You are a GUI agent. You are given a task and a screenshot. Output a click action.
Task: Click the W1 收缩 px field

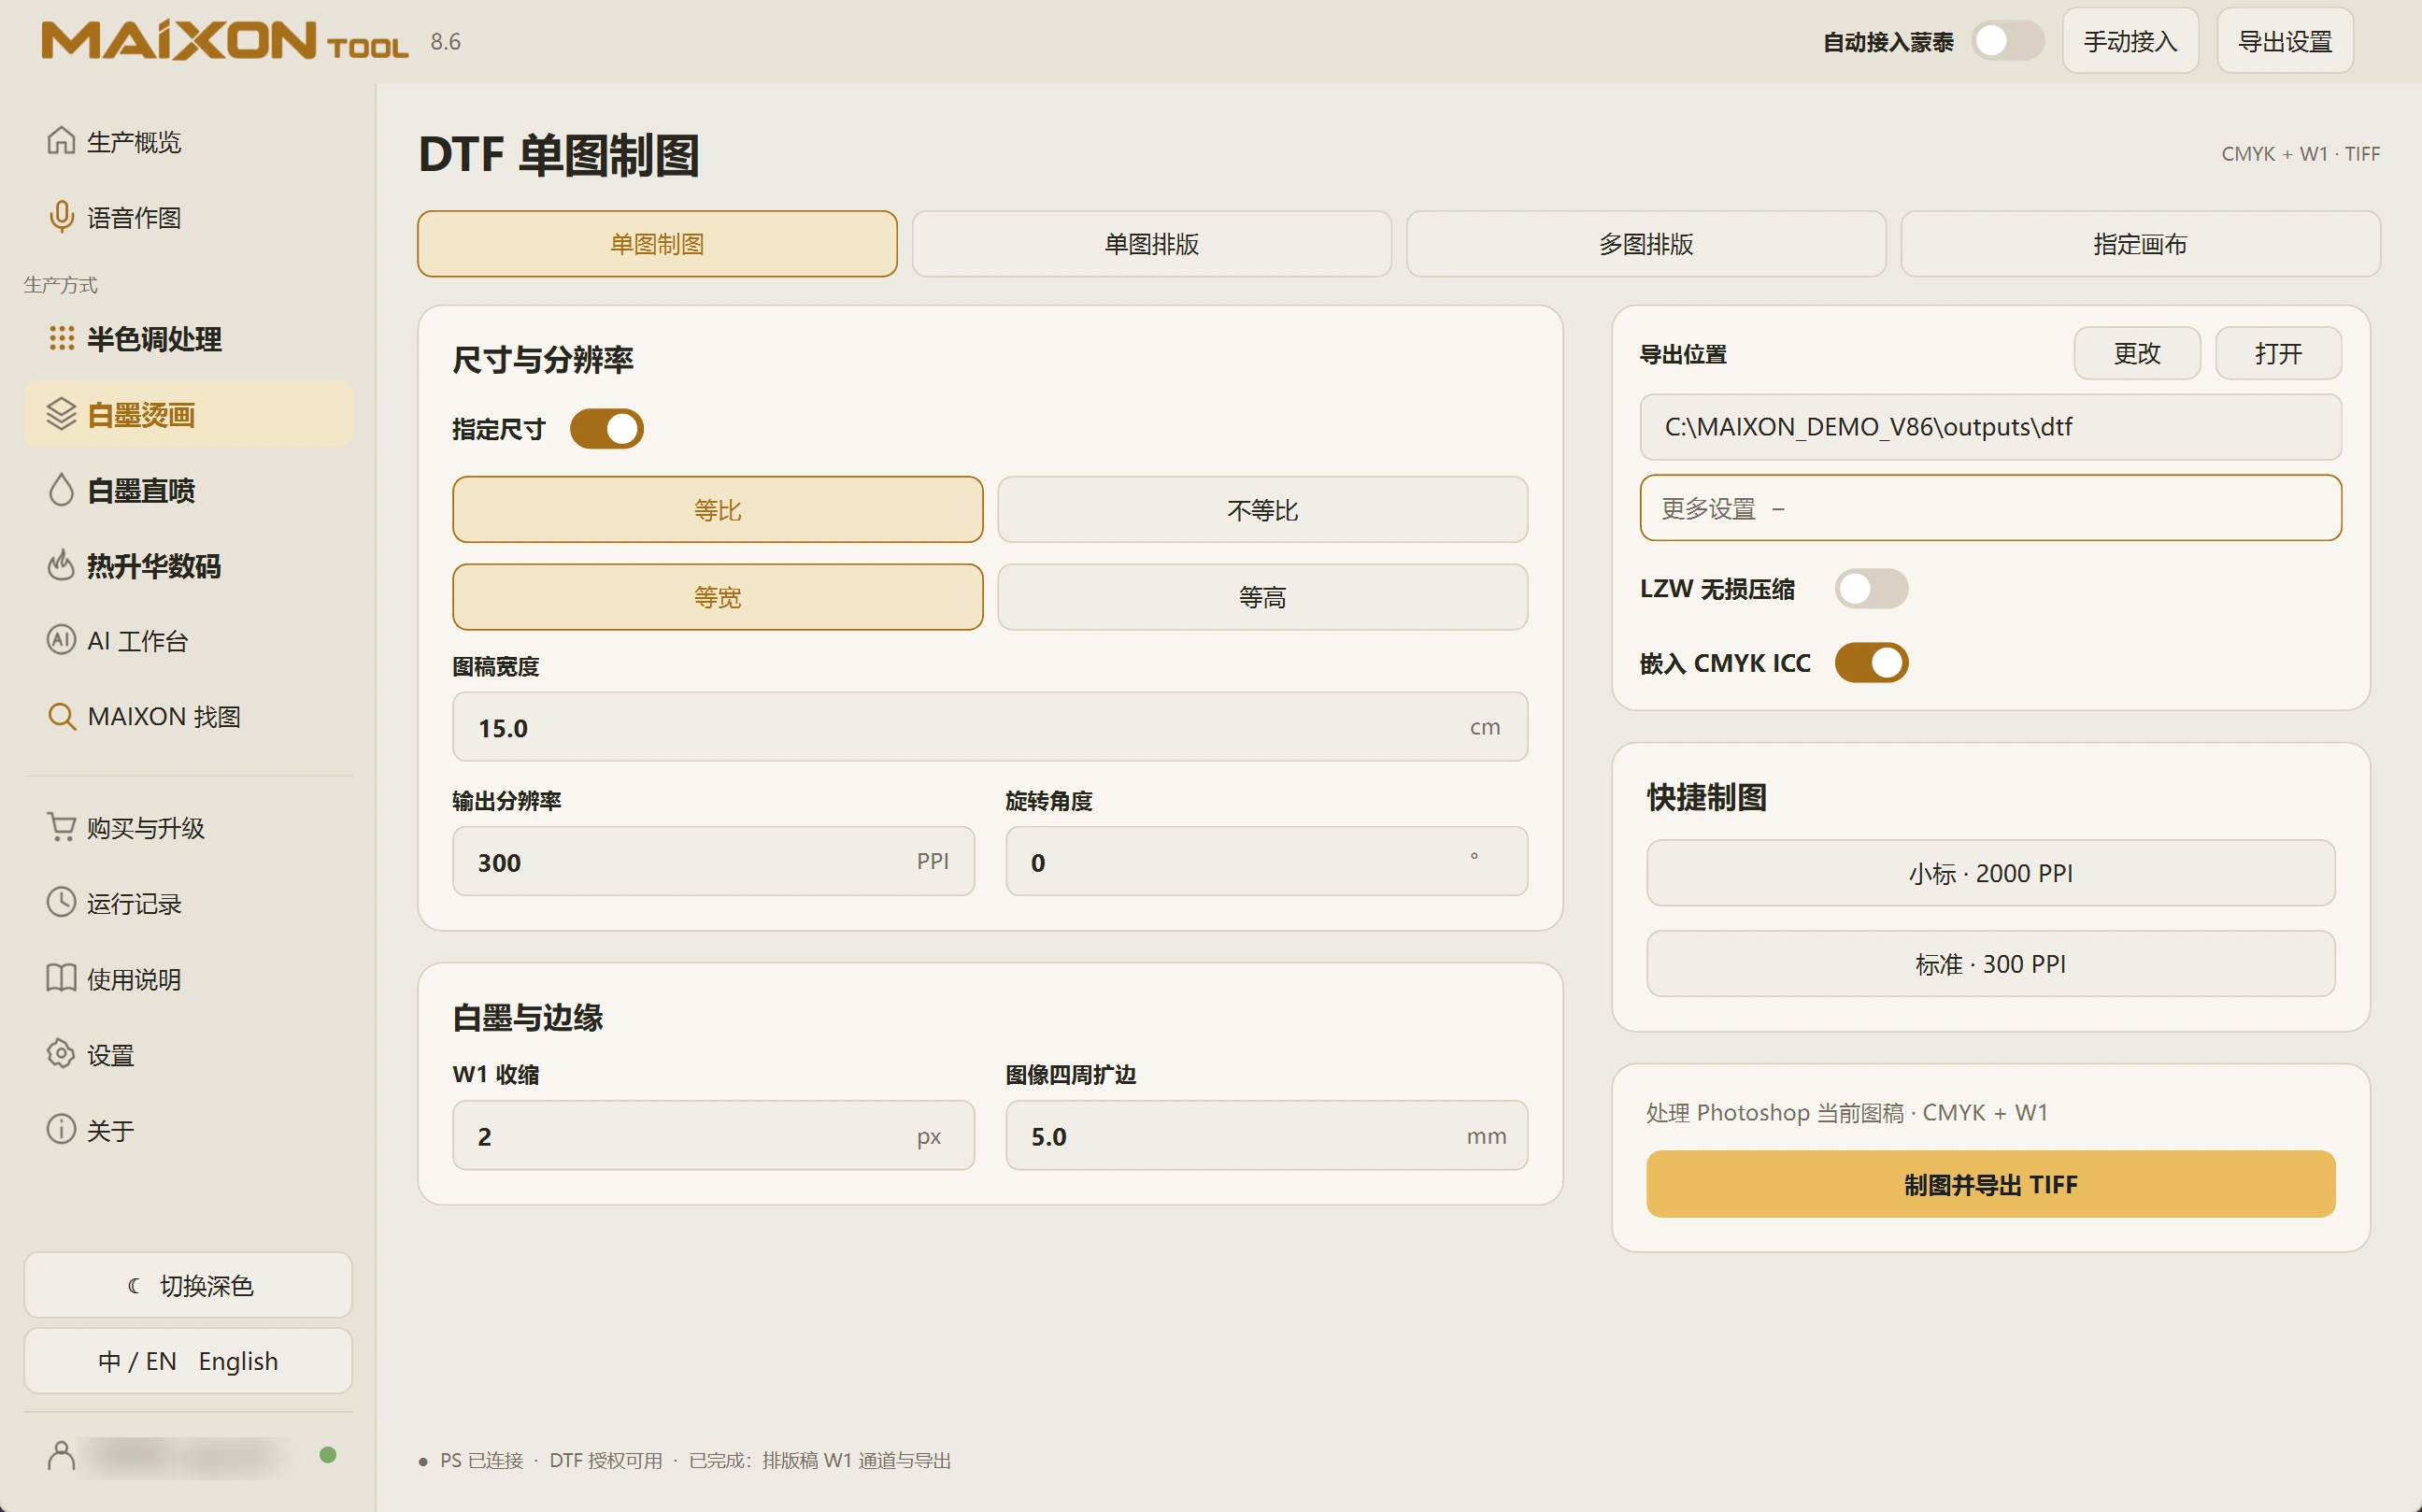point(713,1136)
